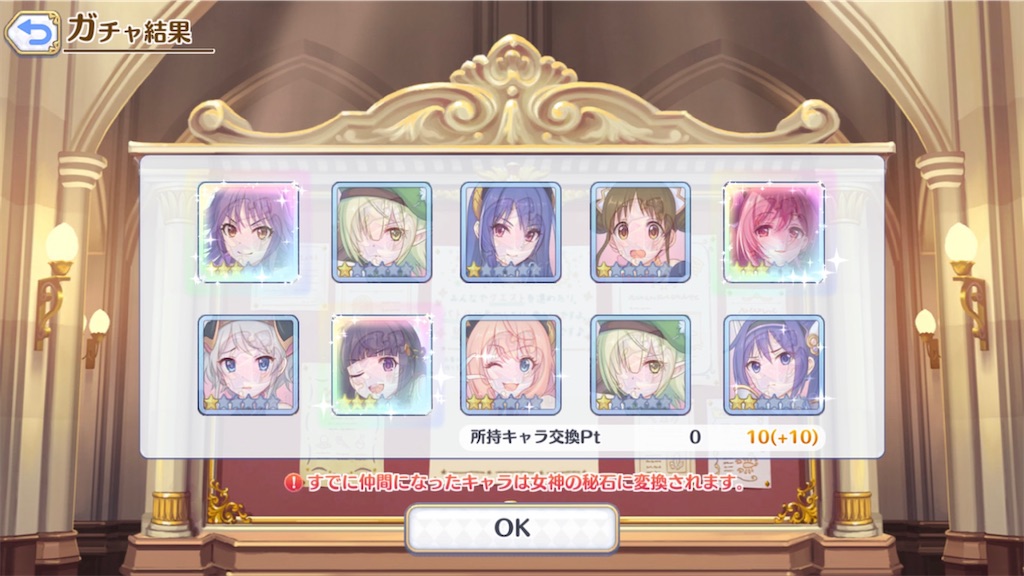This screenshot has height=576, width=1024.
Task: Tap the blue back arrow icon
Action: [x=32, y=31]
